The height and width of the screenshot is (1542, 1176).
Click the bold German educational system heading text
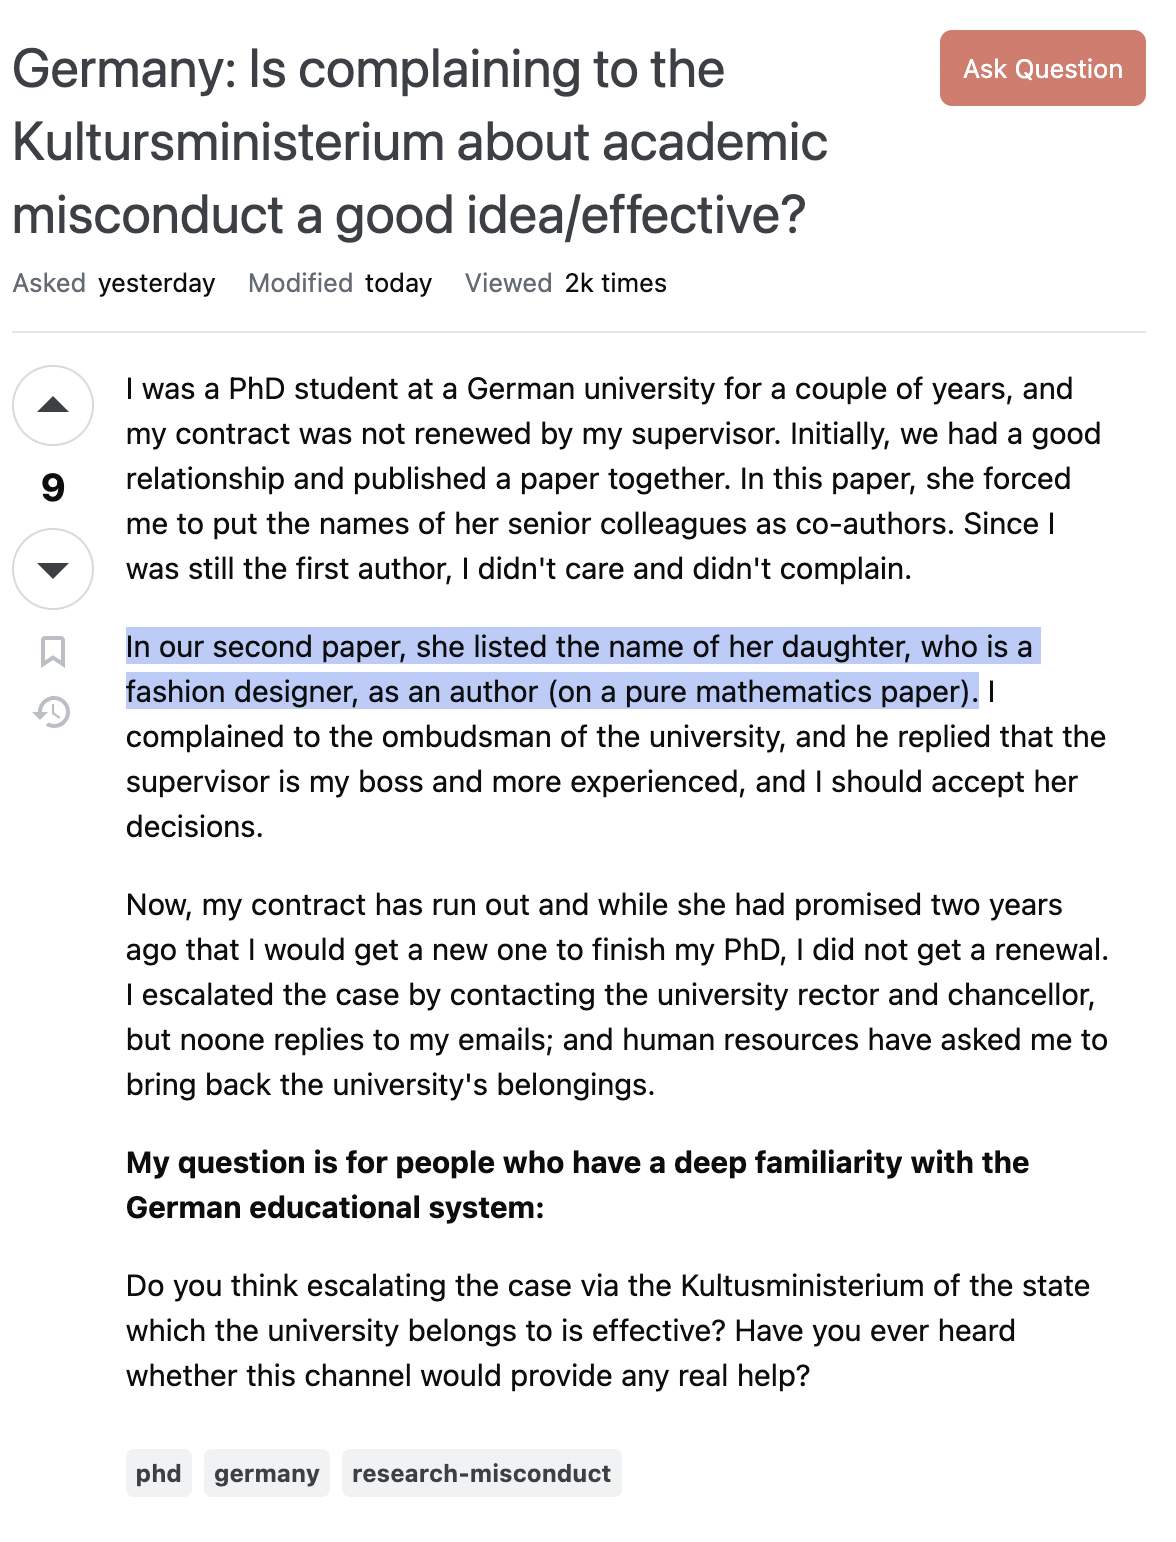(x=577, y=1185)
